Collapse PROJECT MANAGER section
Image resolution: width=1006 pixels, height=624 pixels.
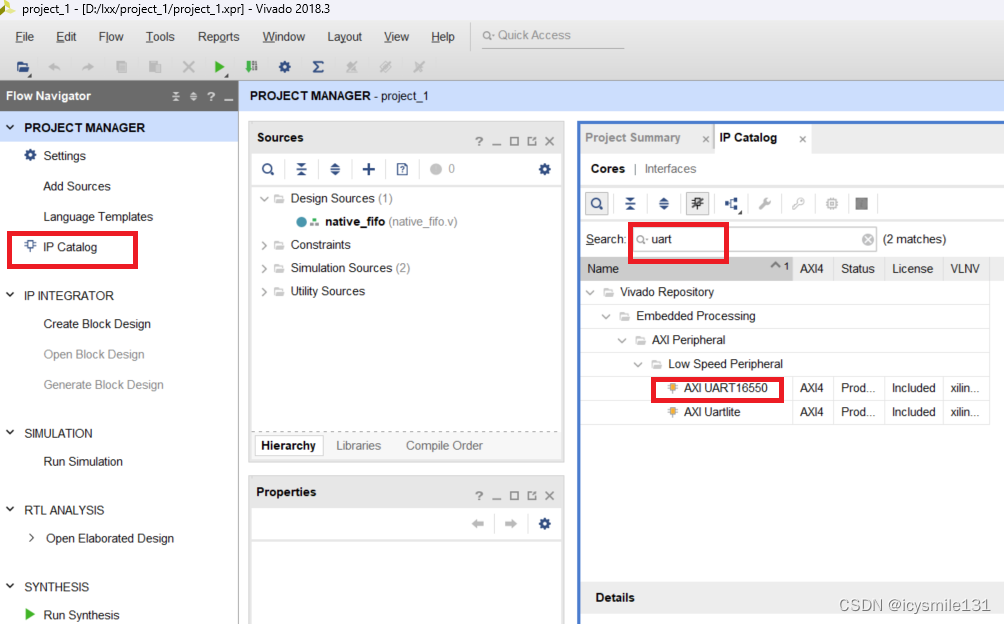pyautogui.click(x=10, y=128)
